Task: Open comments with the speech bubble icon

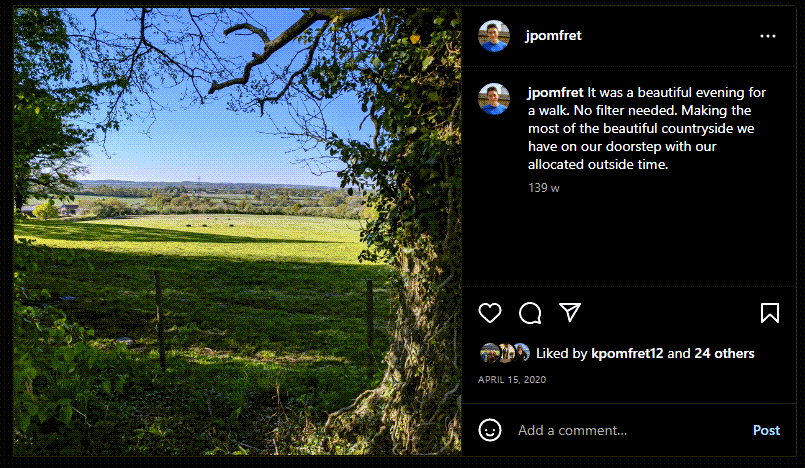Action: (x=530, y=313)
